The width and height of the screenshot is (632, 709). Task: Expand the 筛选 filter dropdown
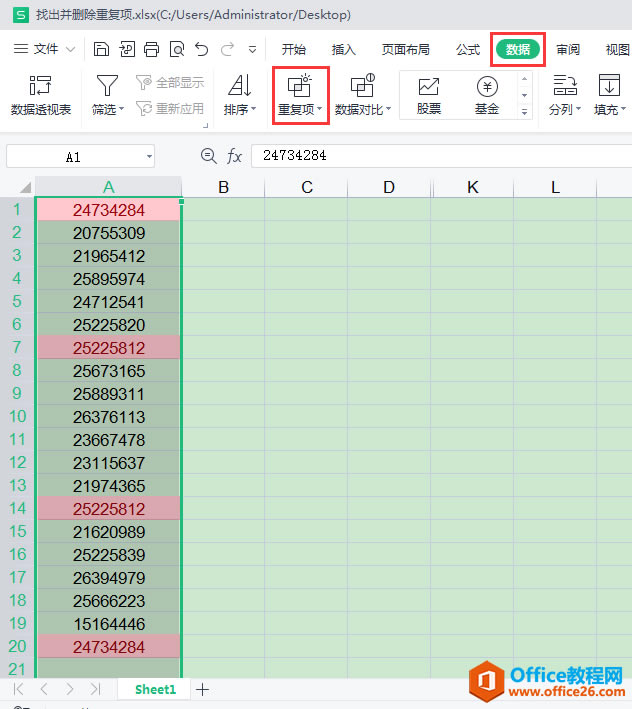coord(108,109)
